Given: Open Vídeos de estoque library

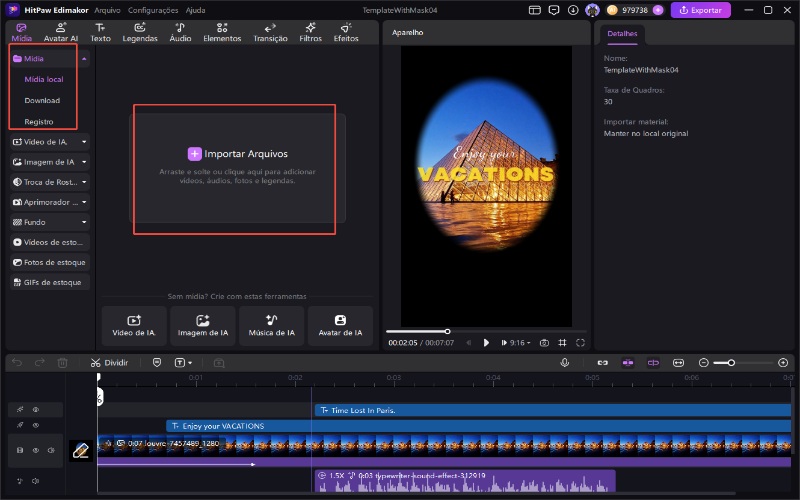Looking at the screenshot, I should click(49, 242).
